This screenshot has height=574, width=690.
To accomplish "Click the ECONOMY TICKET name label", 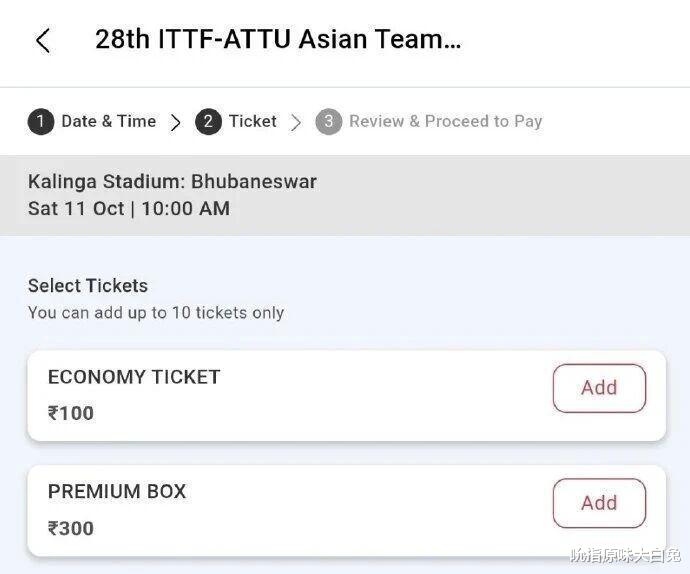I will coord(134,377).
